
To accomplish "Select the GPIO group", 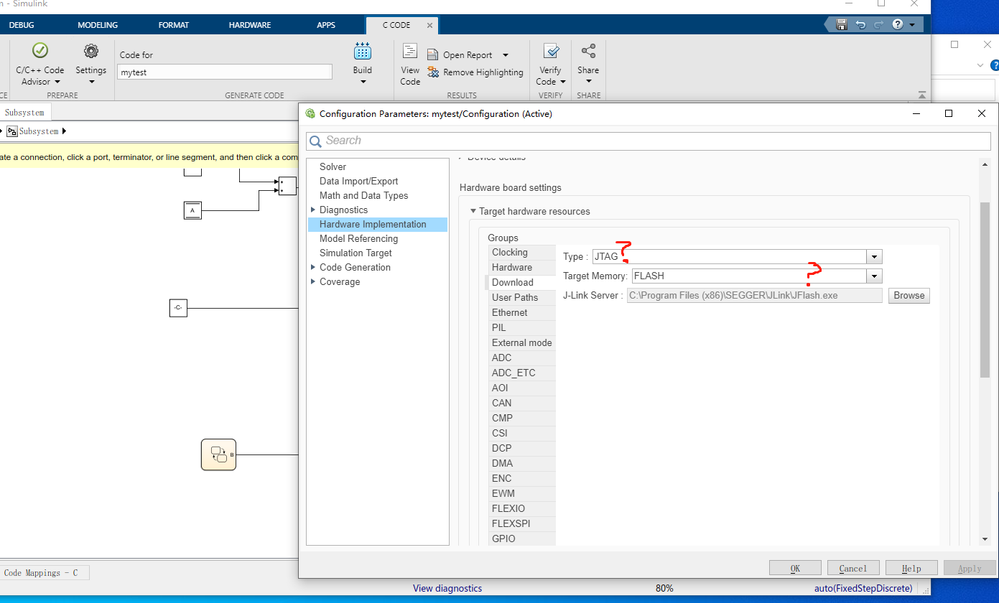I will tap(521, 539).
